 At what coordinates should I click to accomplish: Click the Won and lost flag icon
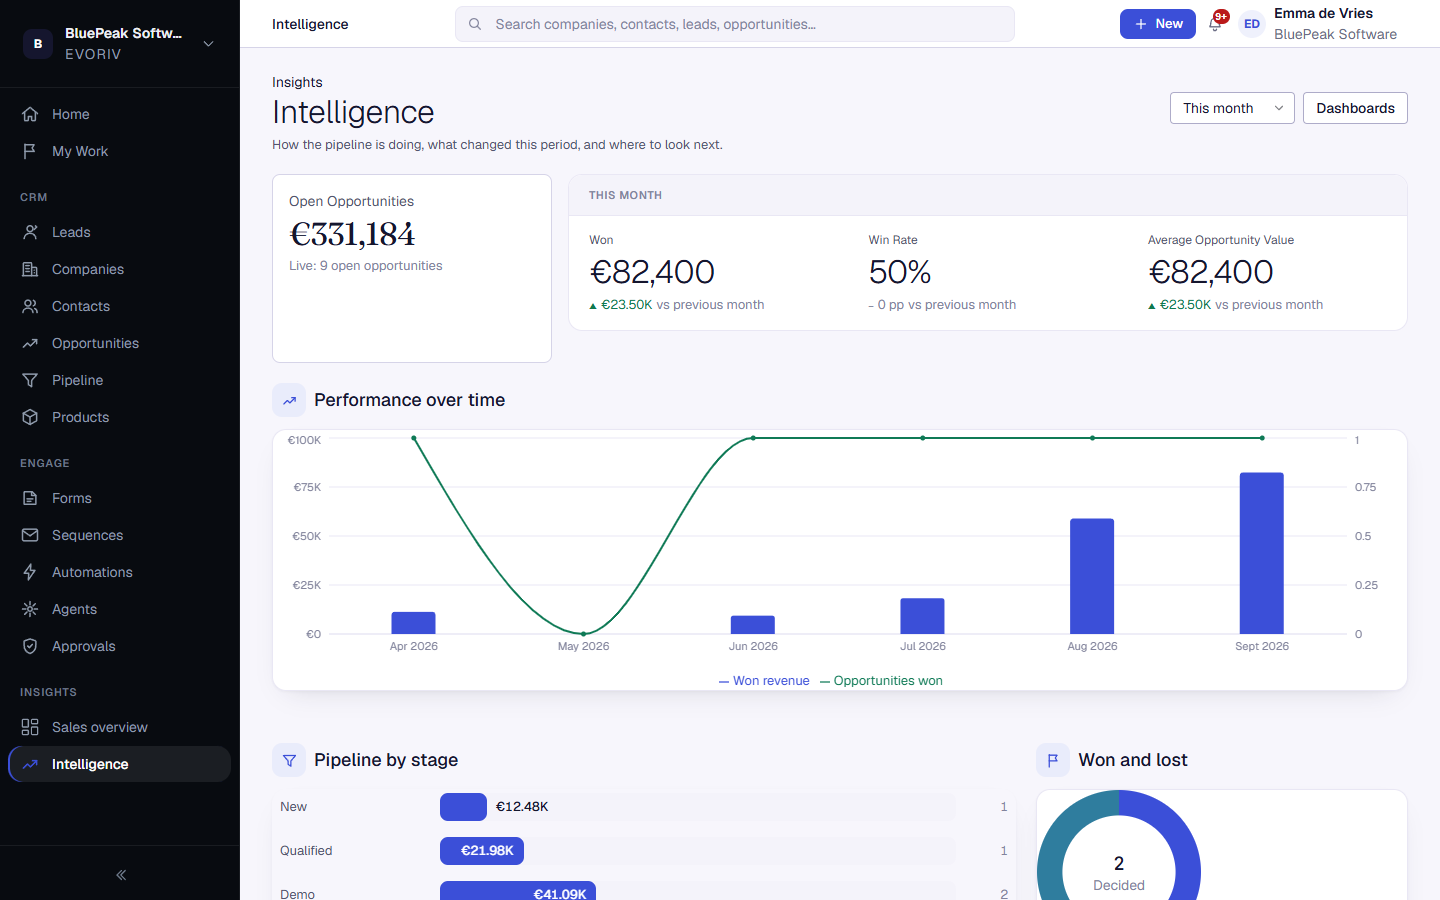pos(1053,760)
